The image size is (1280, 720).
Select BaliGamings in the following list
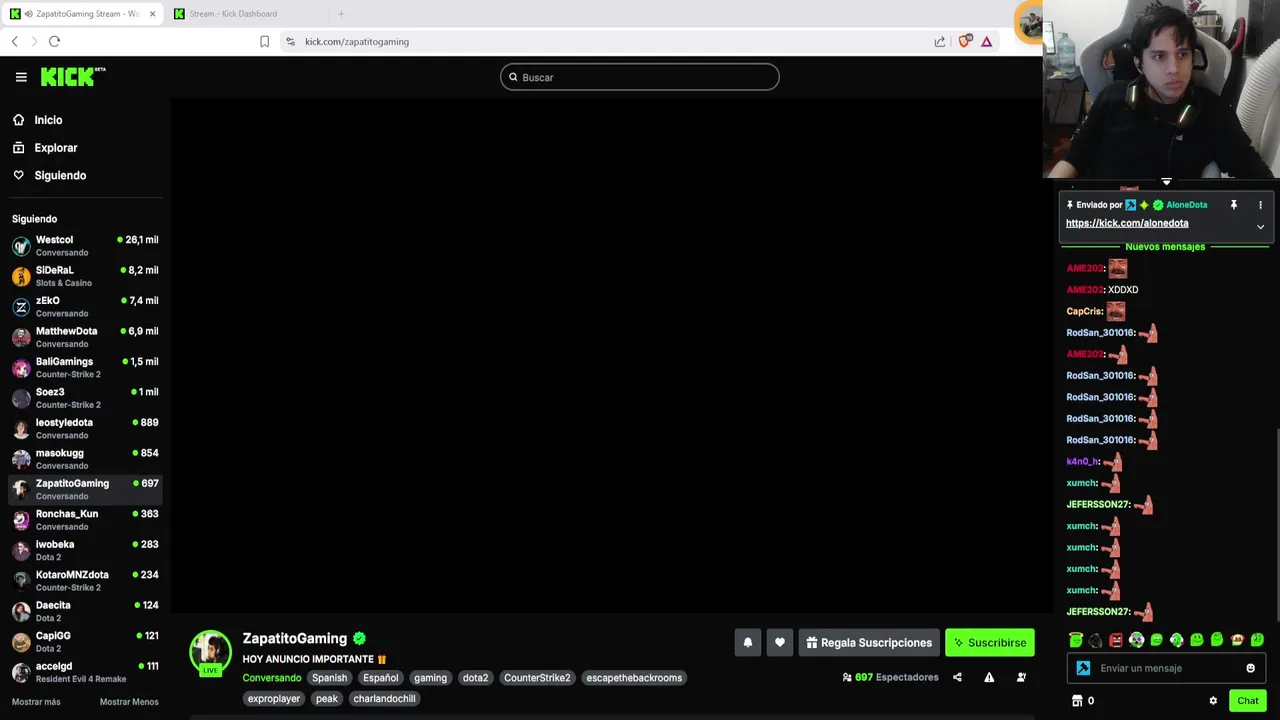click(85, 368)
